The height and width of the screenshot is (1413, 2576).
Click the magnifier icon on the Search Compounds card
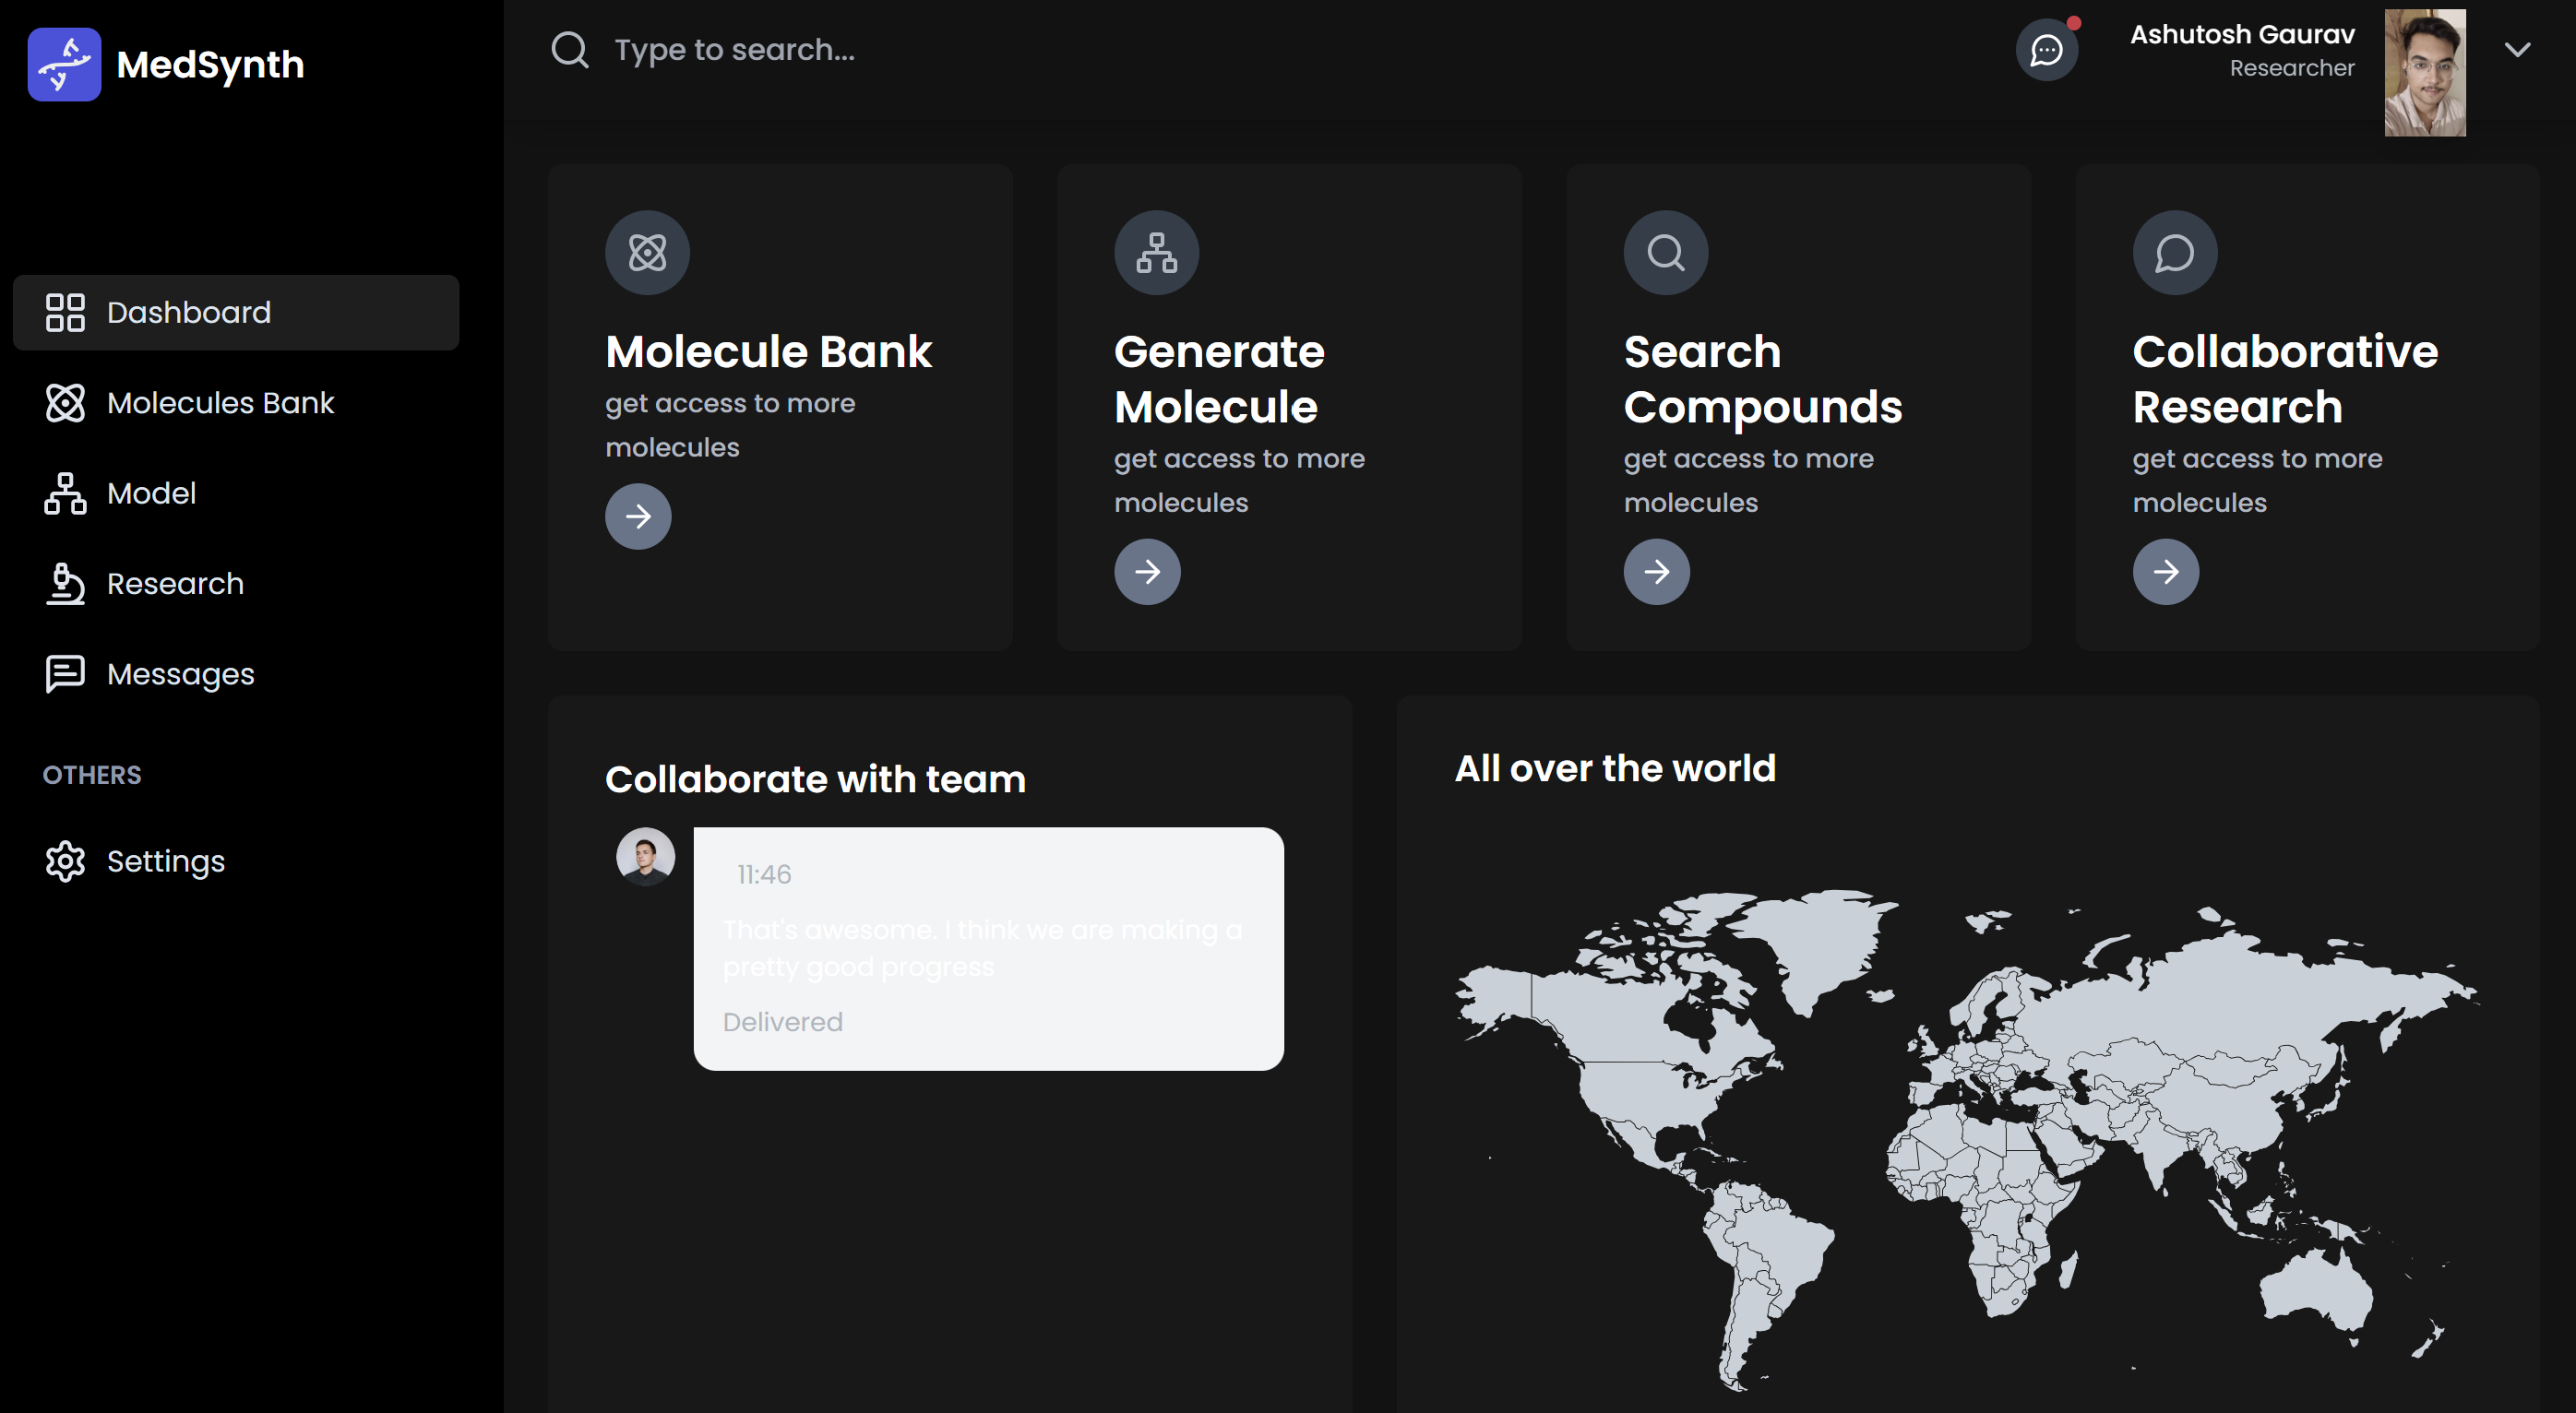point(1665,252)
